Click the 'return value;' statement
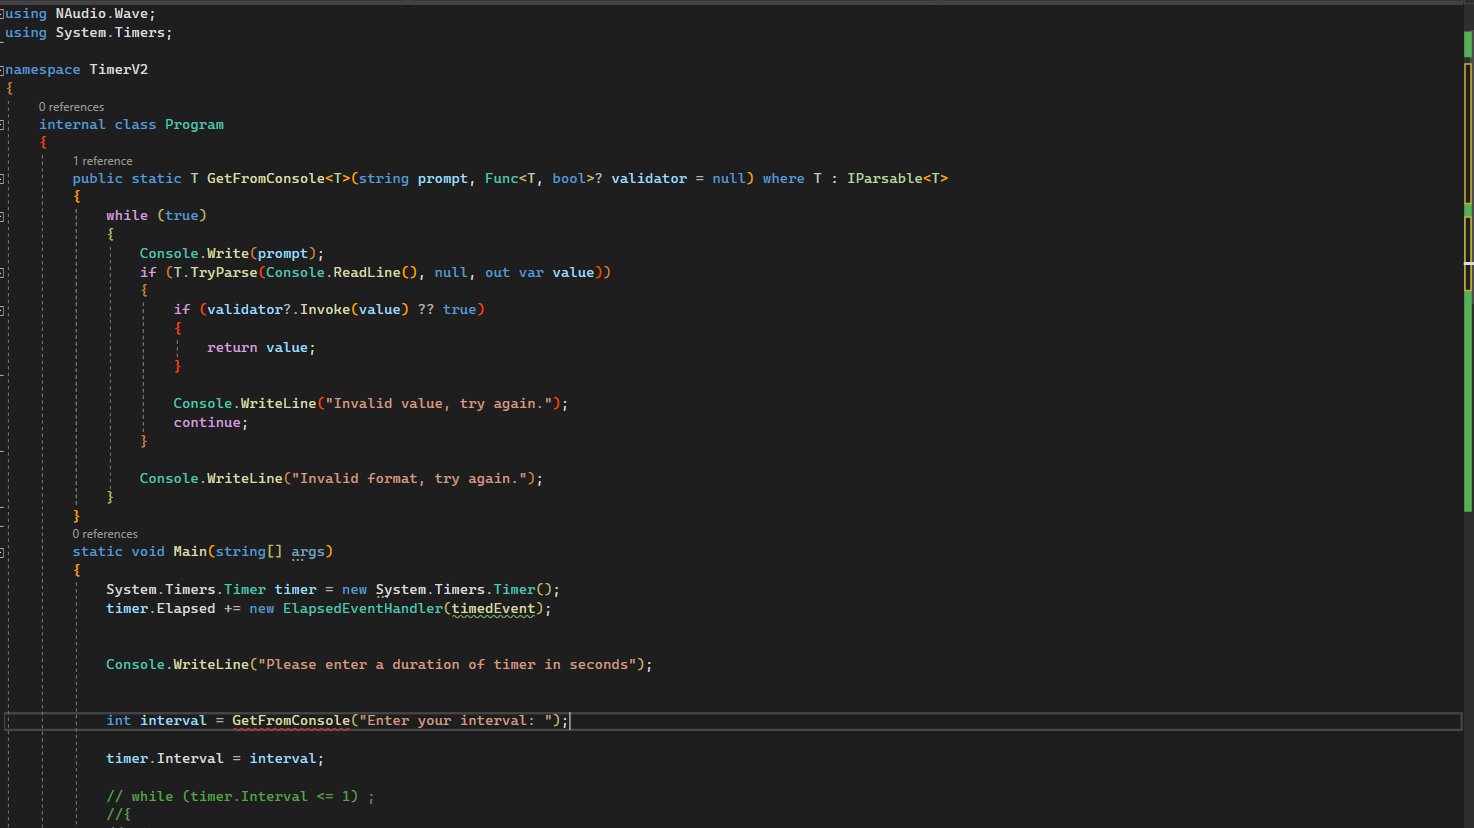Image resolution: width=1474 pixels, height=828 pixels. (261, 348)
